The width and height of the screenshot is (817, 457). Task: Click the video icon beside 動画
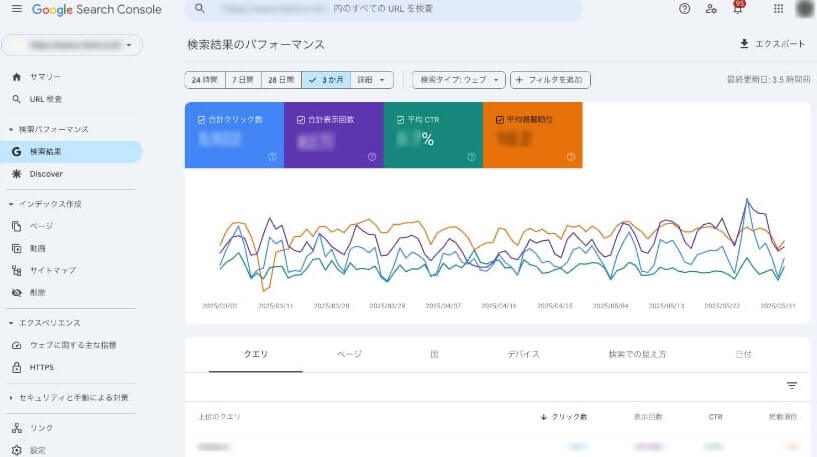click(17, 249)
